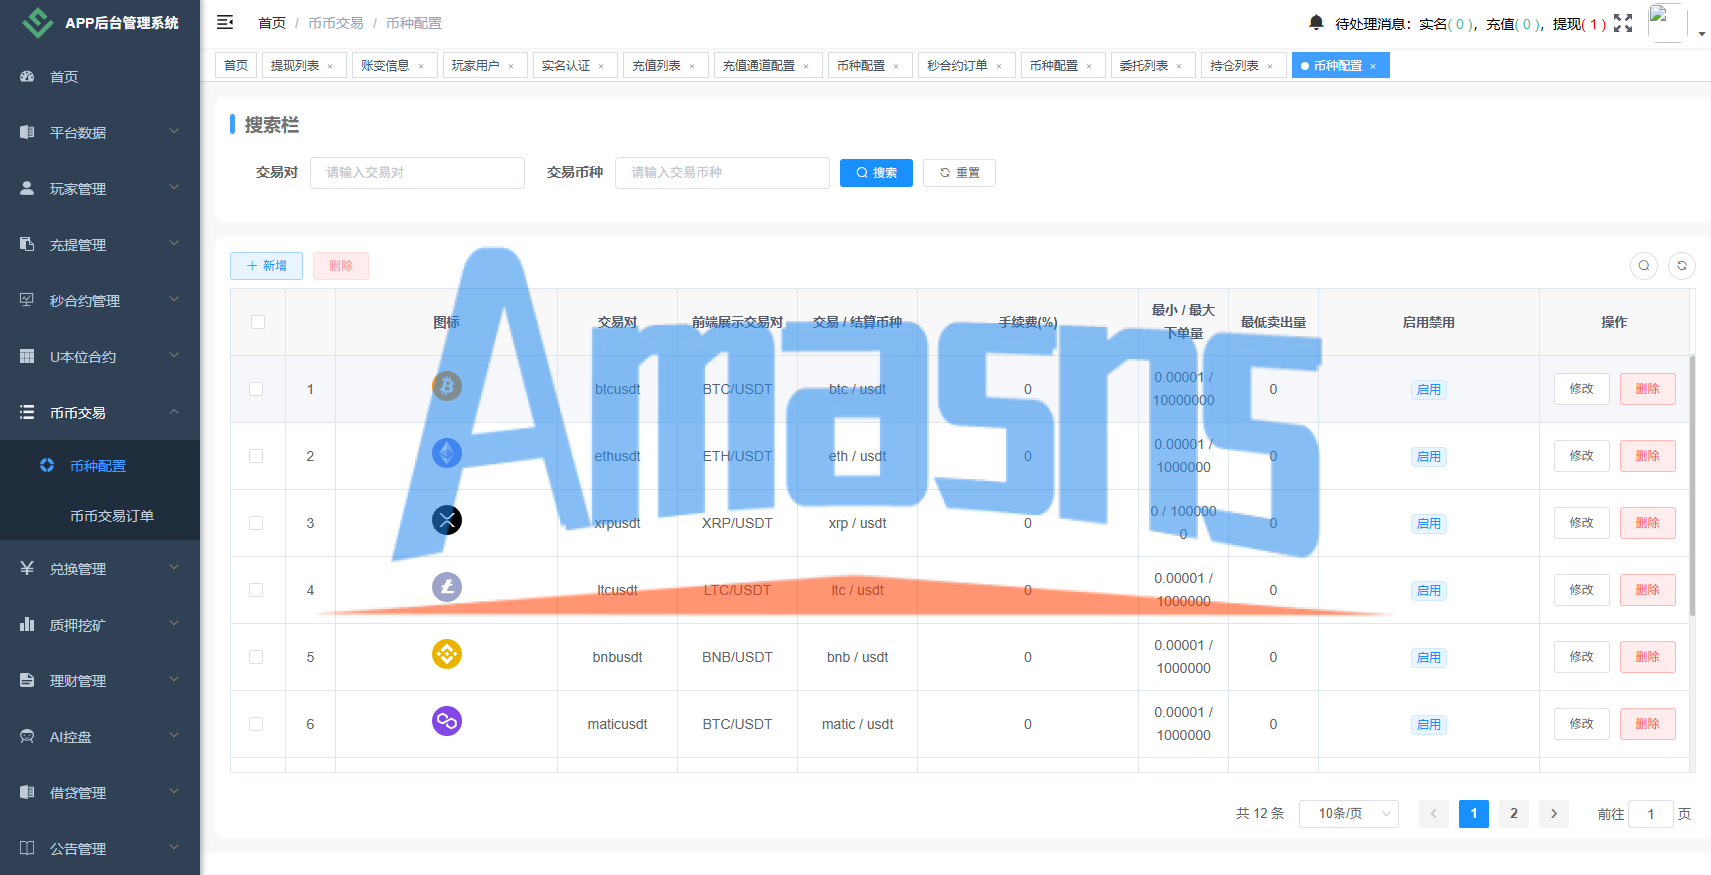Click the Ethereum coin icon
Viewport: 1711px width, 875px height.
tap(447, 453)
